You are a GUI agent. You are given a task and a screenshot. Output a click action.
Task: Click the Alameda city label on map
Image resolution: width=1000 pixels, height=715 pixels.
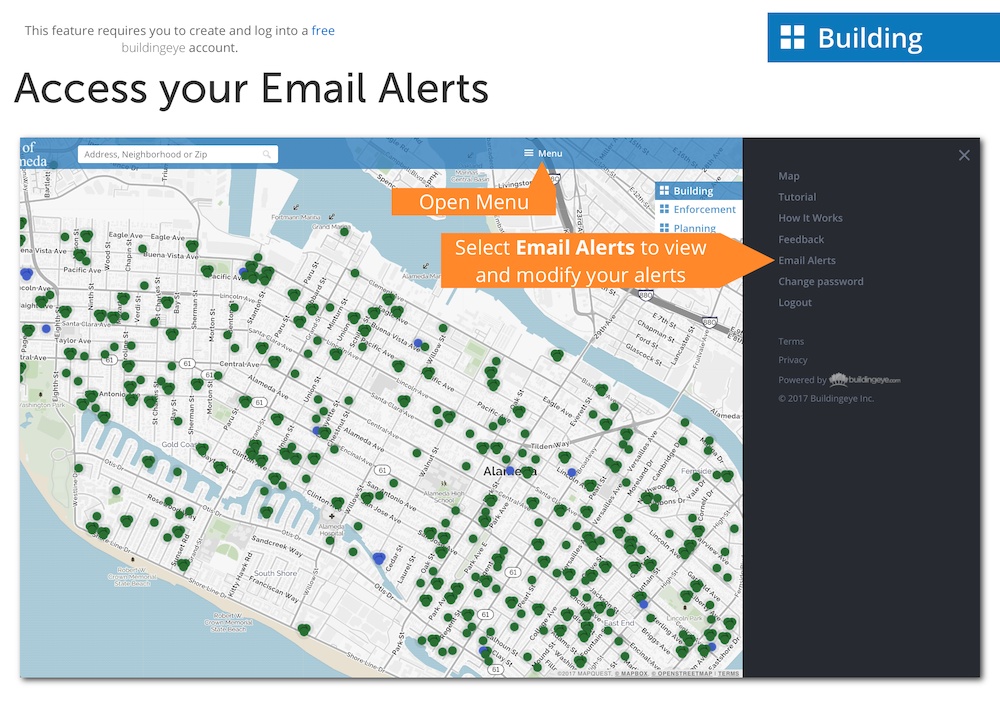coord(510,471)
